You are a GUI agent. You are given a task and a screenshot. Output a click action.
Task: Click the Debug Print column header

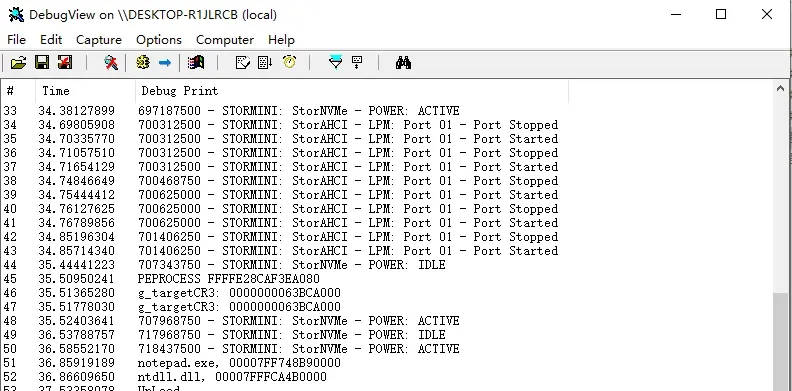tap(352, 91)
